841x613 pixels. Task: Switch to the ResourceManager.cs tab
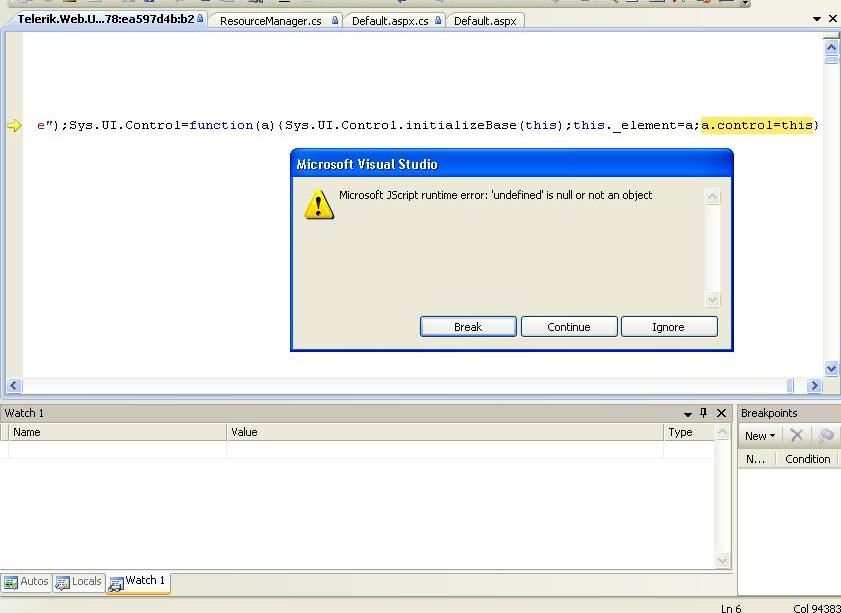point(276,21)
